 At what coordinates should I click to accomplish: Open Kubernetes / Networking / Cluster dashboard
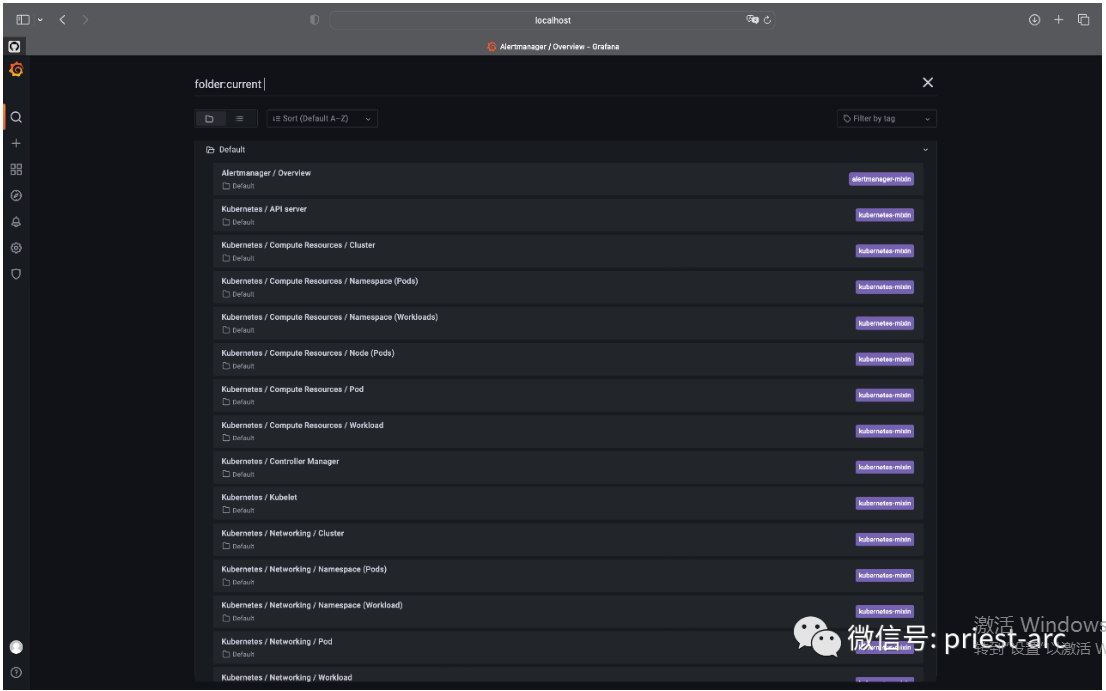click(x=568, y=539)
